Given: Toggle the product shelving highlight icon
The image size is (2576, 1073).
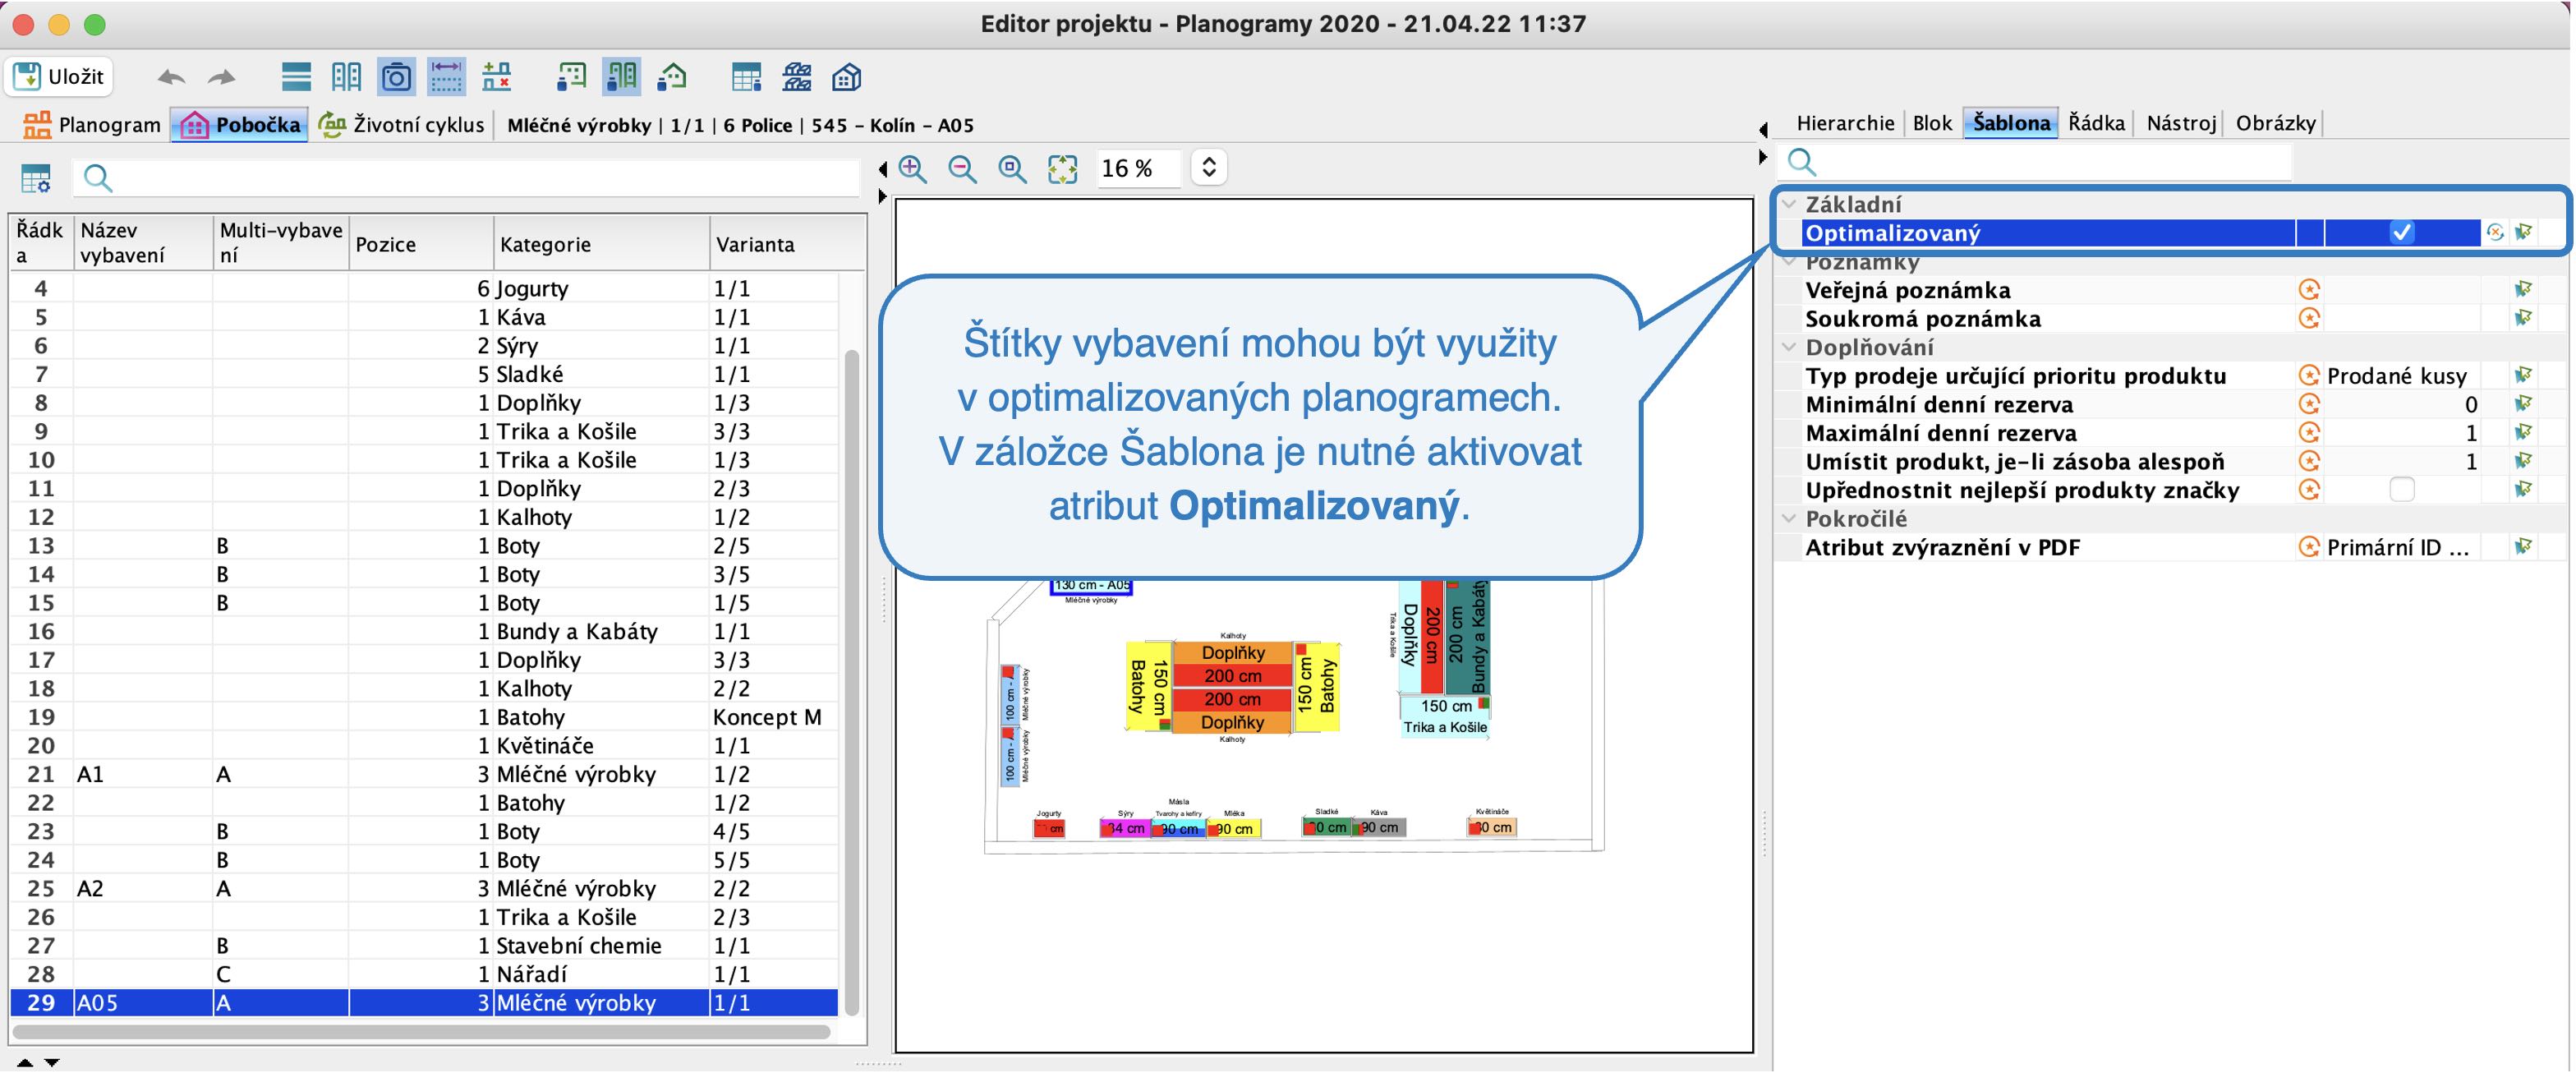Looking at the screenshot, I should [x=621, y=77].
